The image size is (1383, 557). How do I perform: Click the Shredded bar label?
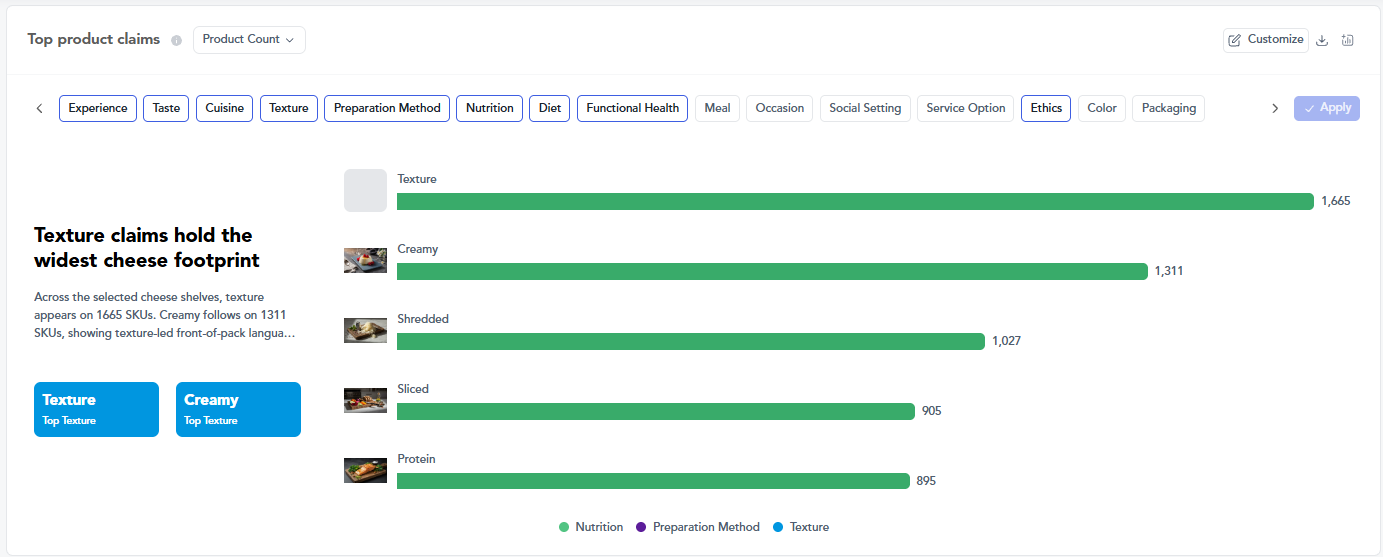coord(423,319)
